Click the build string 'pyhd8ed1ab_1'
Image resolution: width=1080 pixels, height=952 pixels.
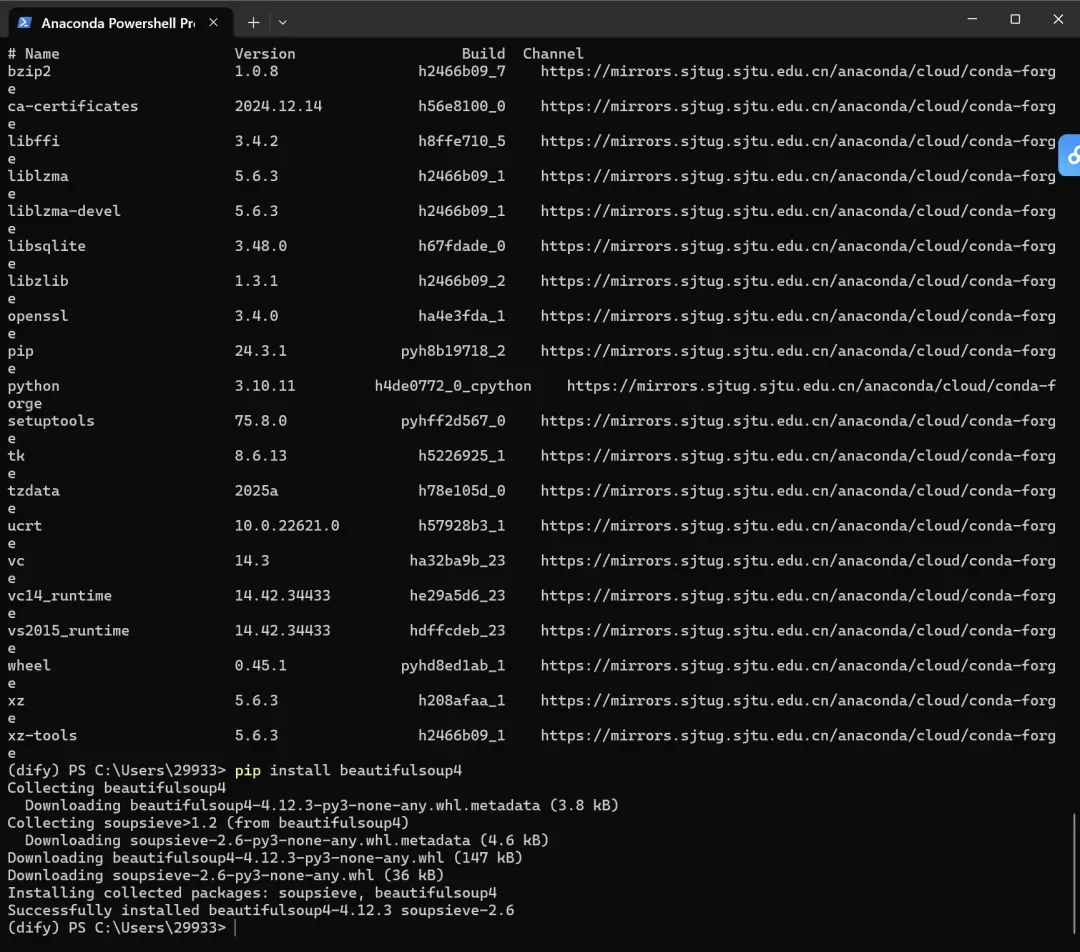453,666
